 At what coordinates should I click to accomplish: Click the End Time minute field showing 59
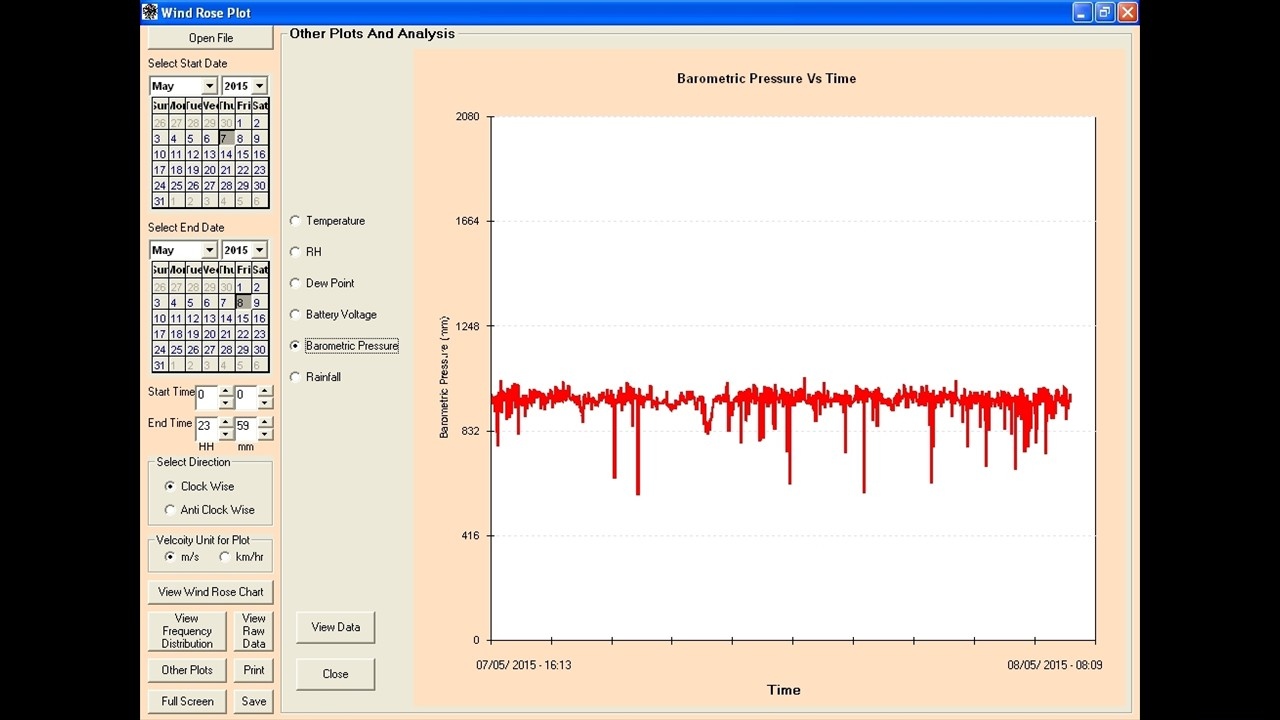[x=246, y=428]
